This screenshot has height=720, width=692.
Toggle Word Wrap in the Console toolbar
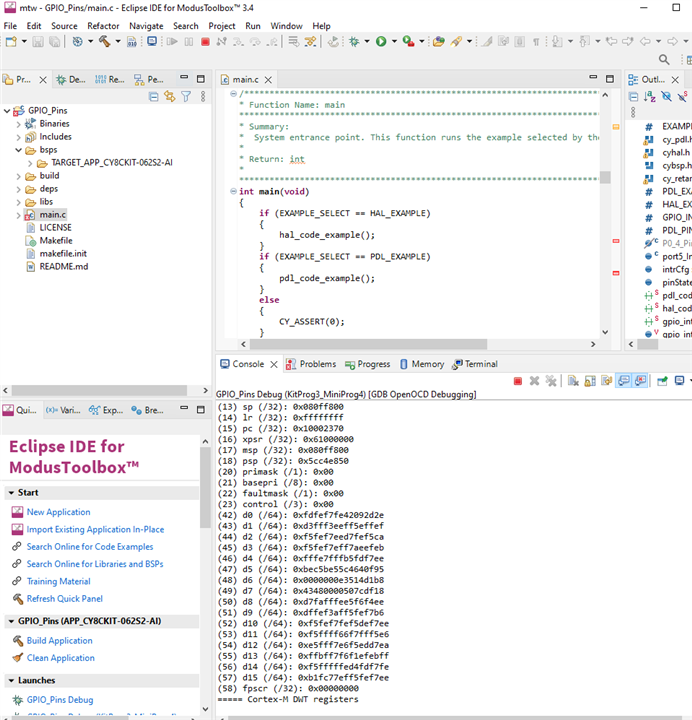tap(607, 381)
